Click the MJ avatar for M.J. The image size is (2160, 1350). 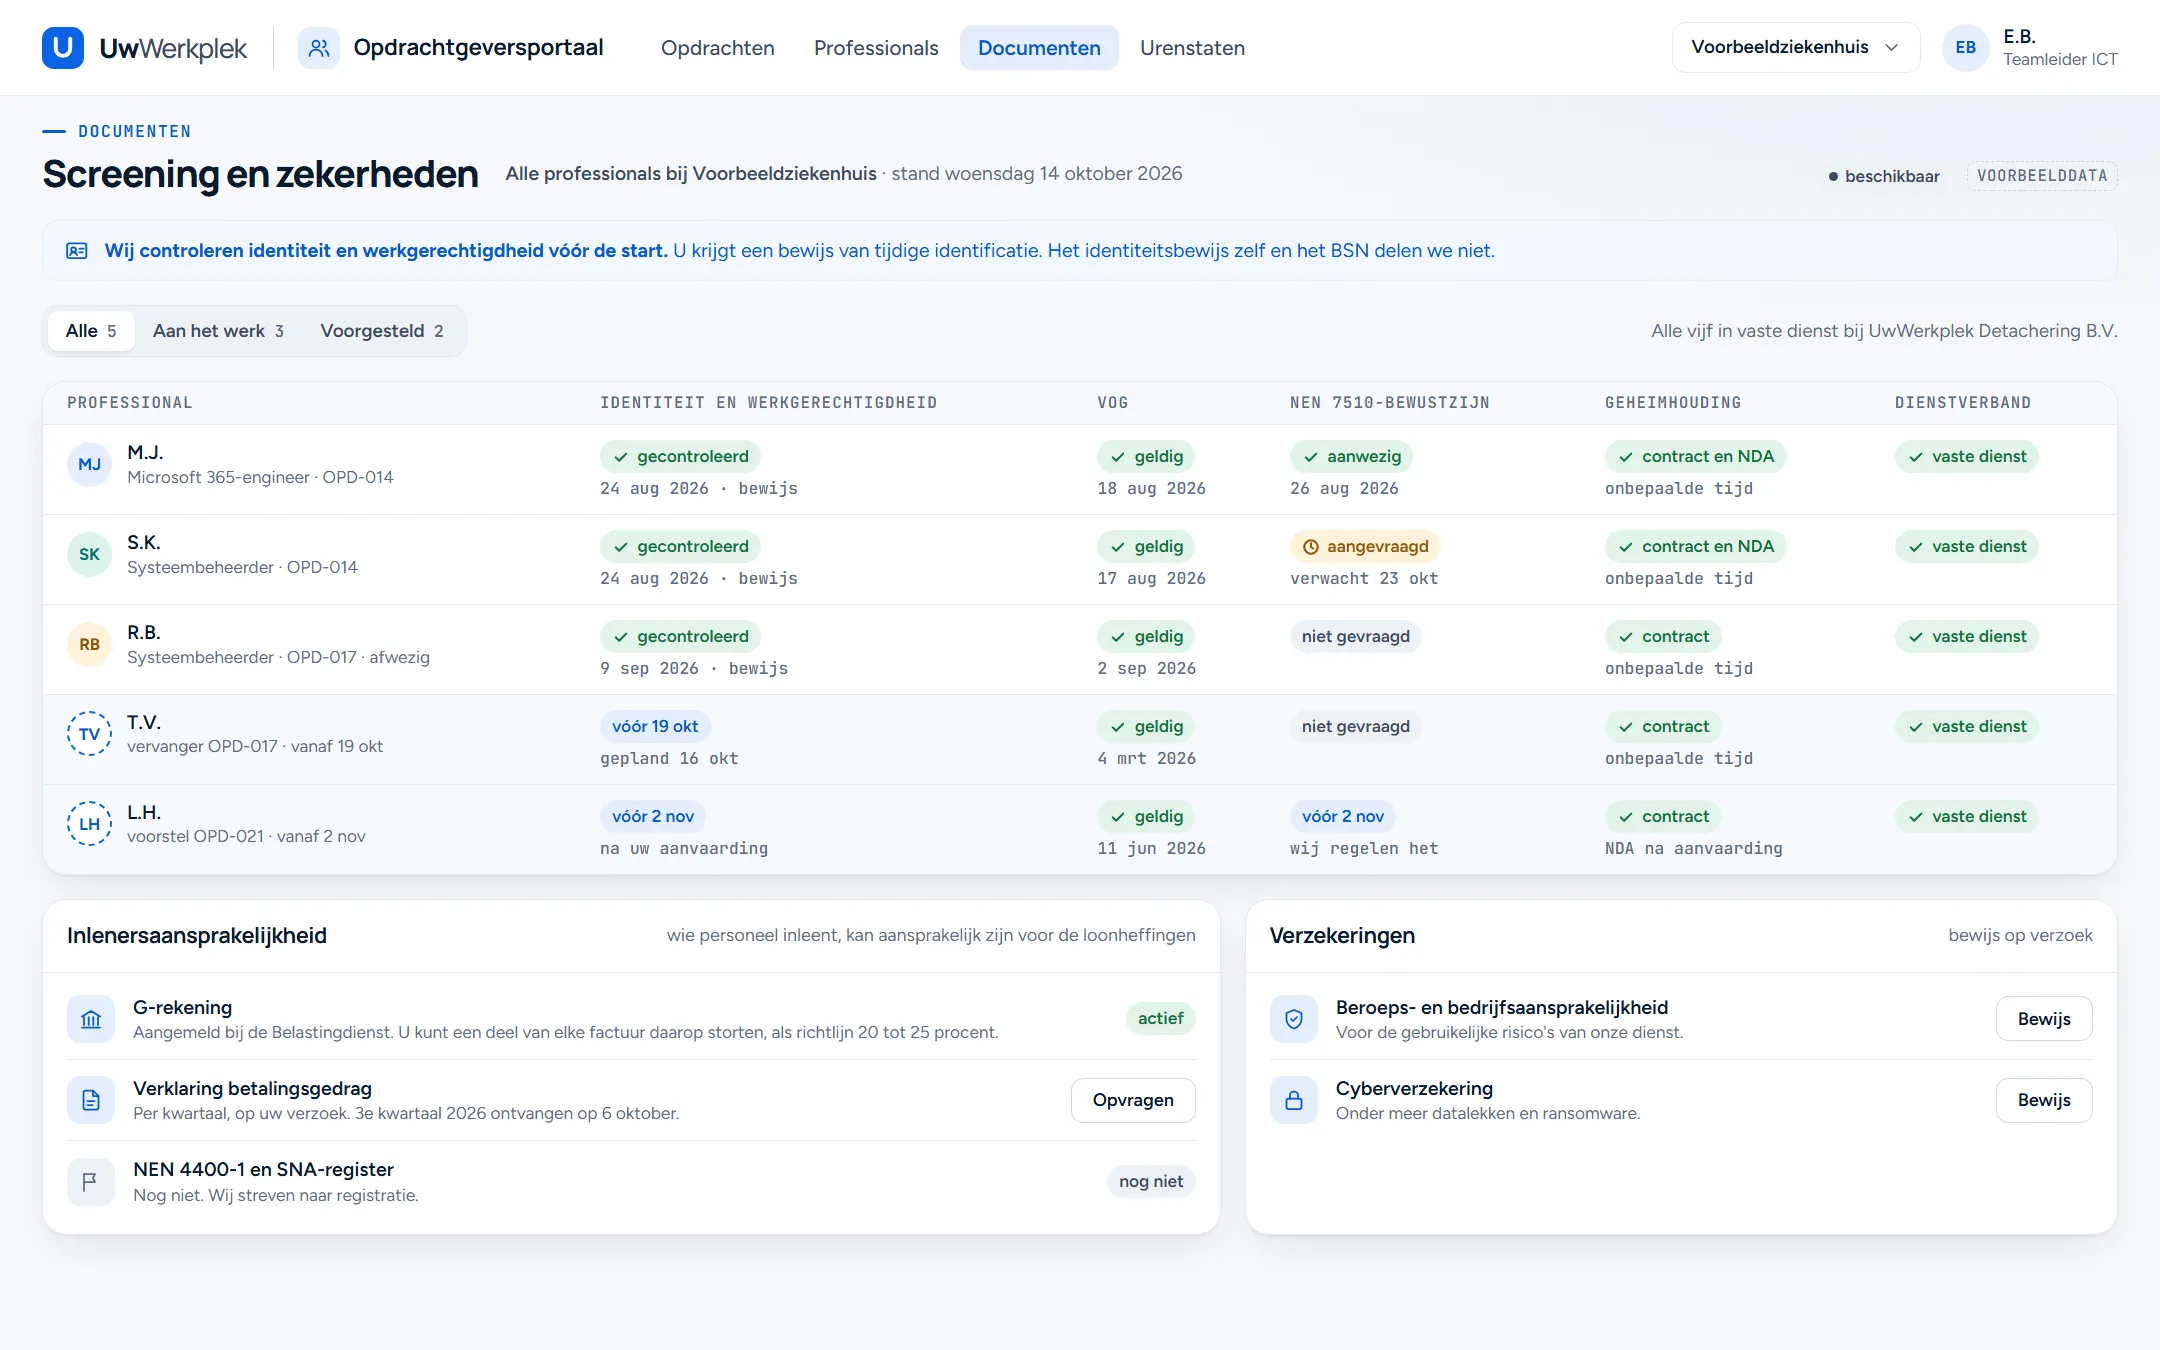pos(89,464)
